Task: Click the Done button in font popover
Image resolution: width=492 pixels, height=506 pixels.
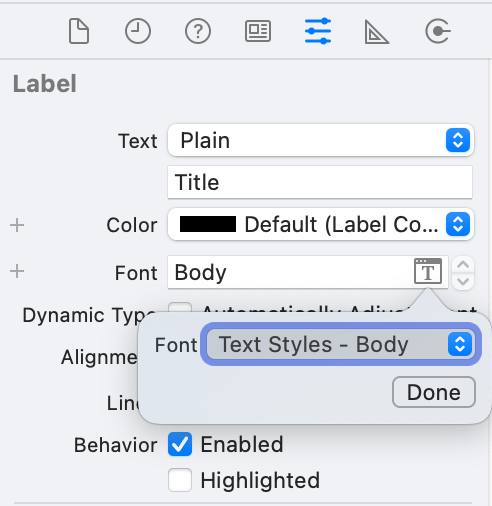Action: 434,392
